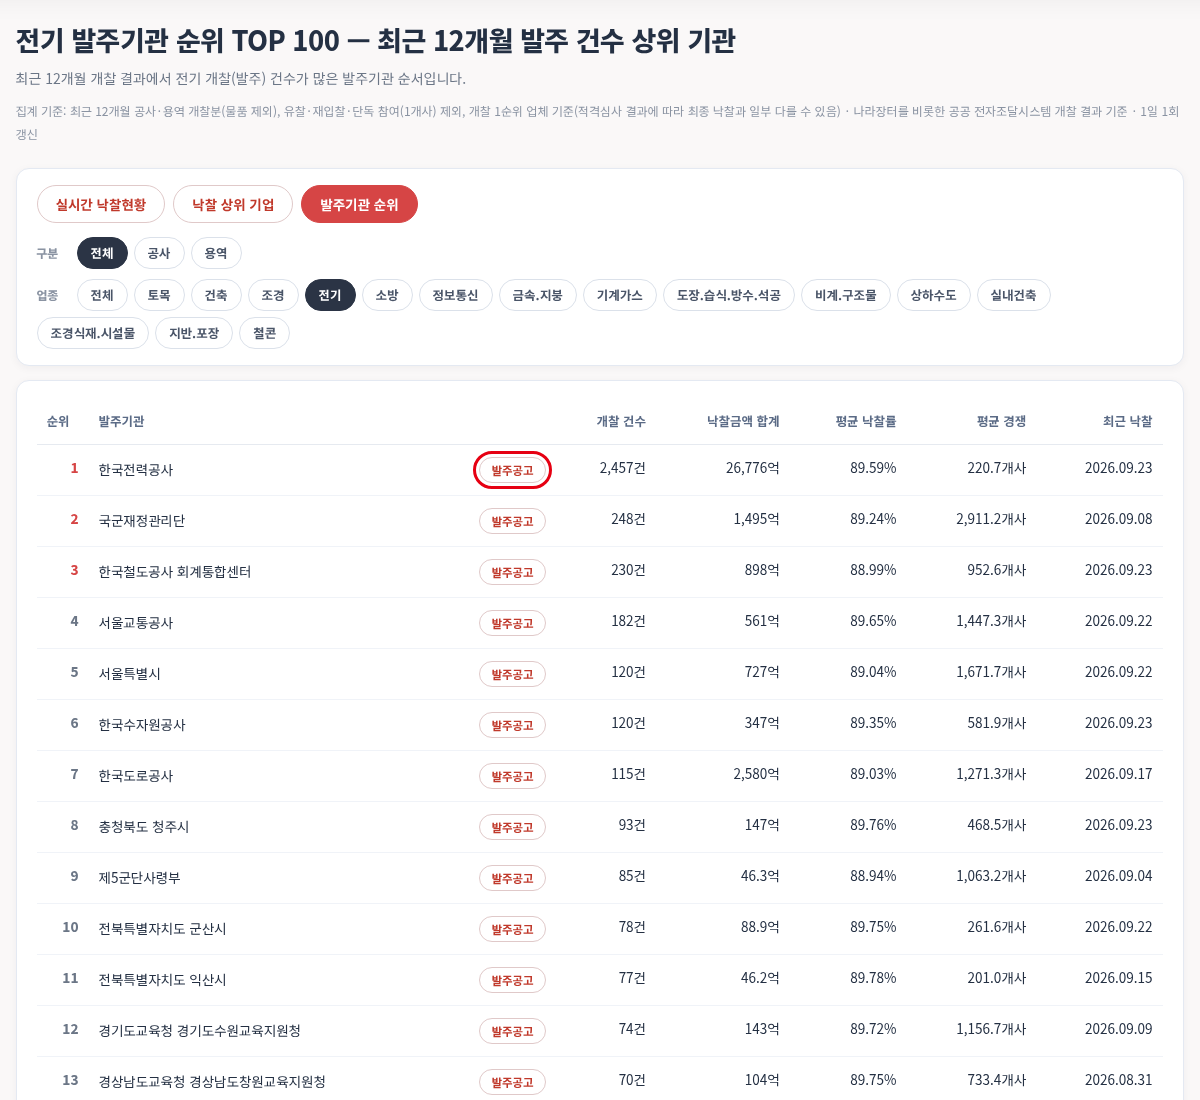
Task: Click the 한국도로공사 agency name
Action: (x=136, y=775)
